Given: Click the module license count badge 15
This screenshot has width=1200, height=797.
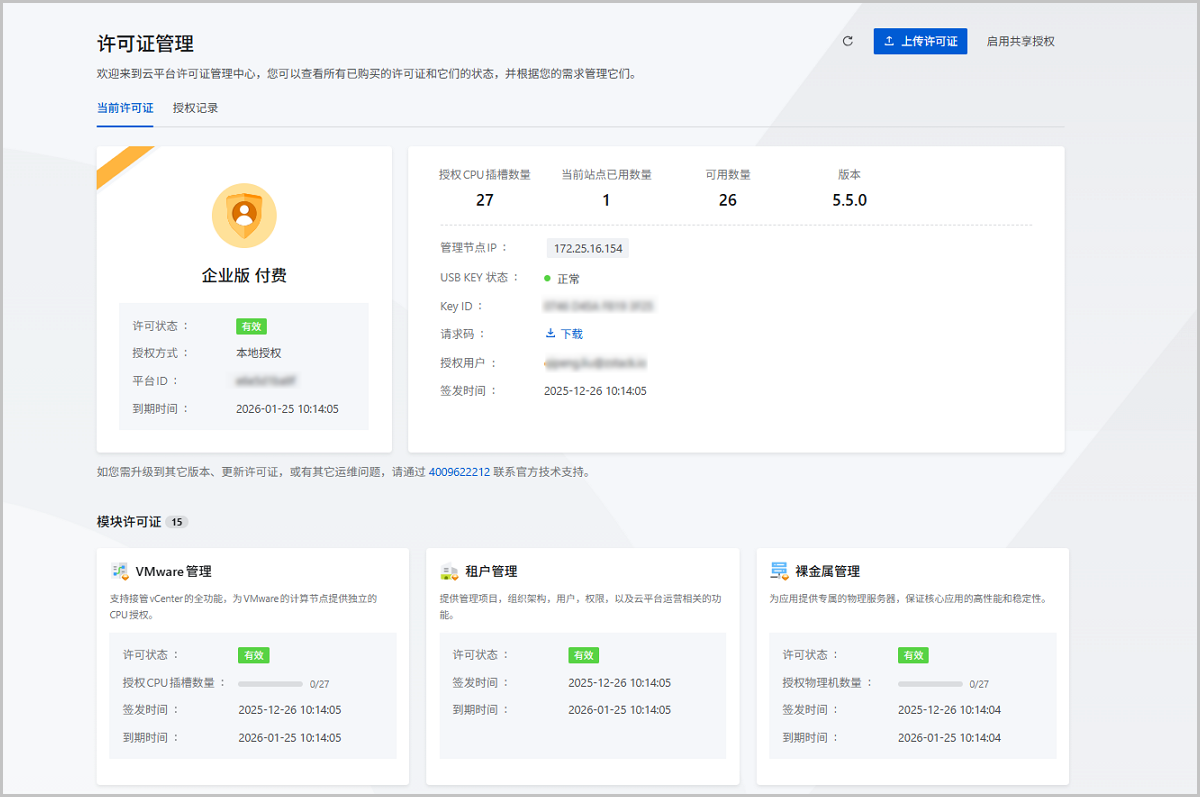Looking at the screenshot, I should click(x=177, y=522).
